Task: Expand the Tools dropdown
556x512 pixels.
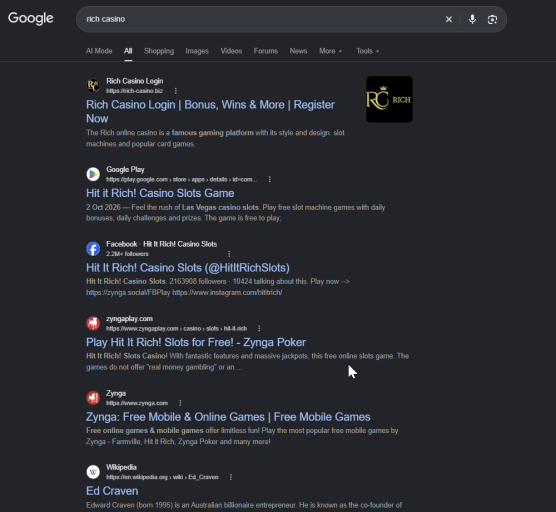Action: tap(368, 51)
